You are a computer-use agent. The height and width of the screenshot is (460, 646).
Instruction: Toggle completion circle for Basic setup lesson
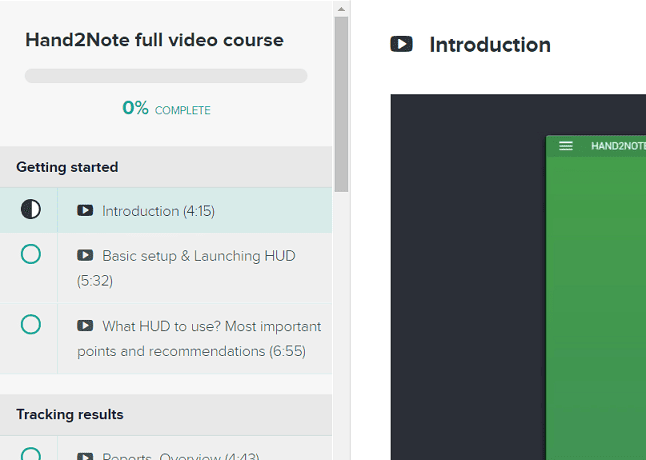pyautogui.click(x=31, y=255)
